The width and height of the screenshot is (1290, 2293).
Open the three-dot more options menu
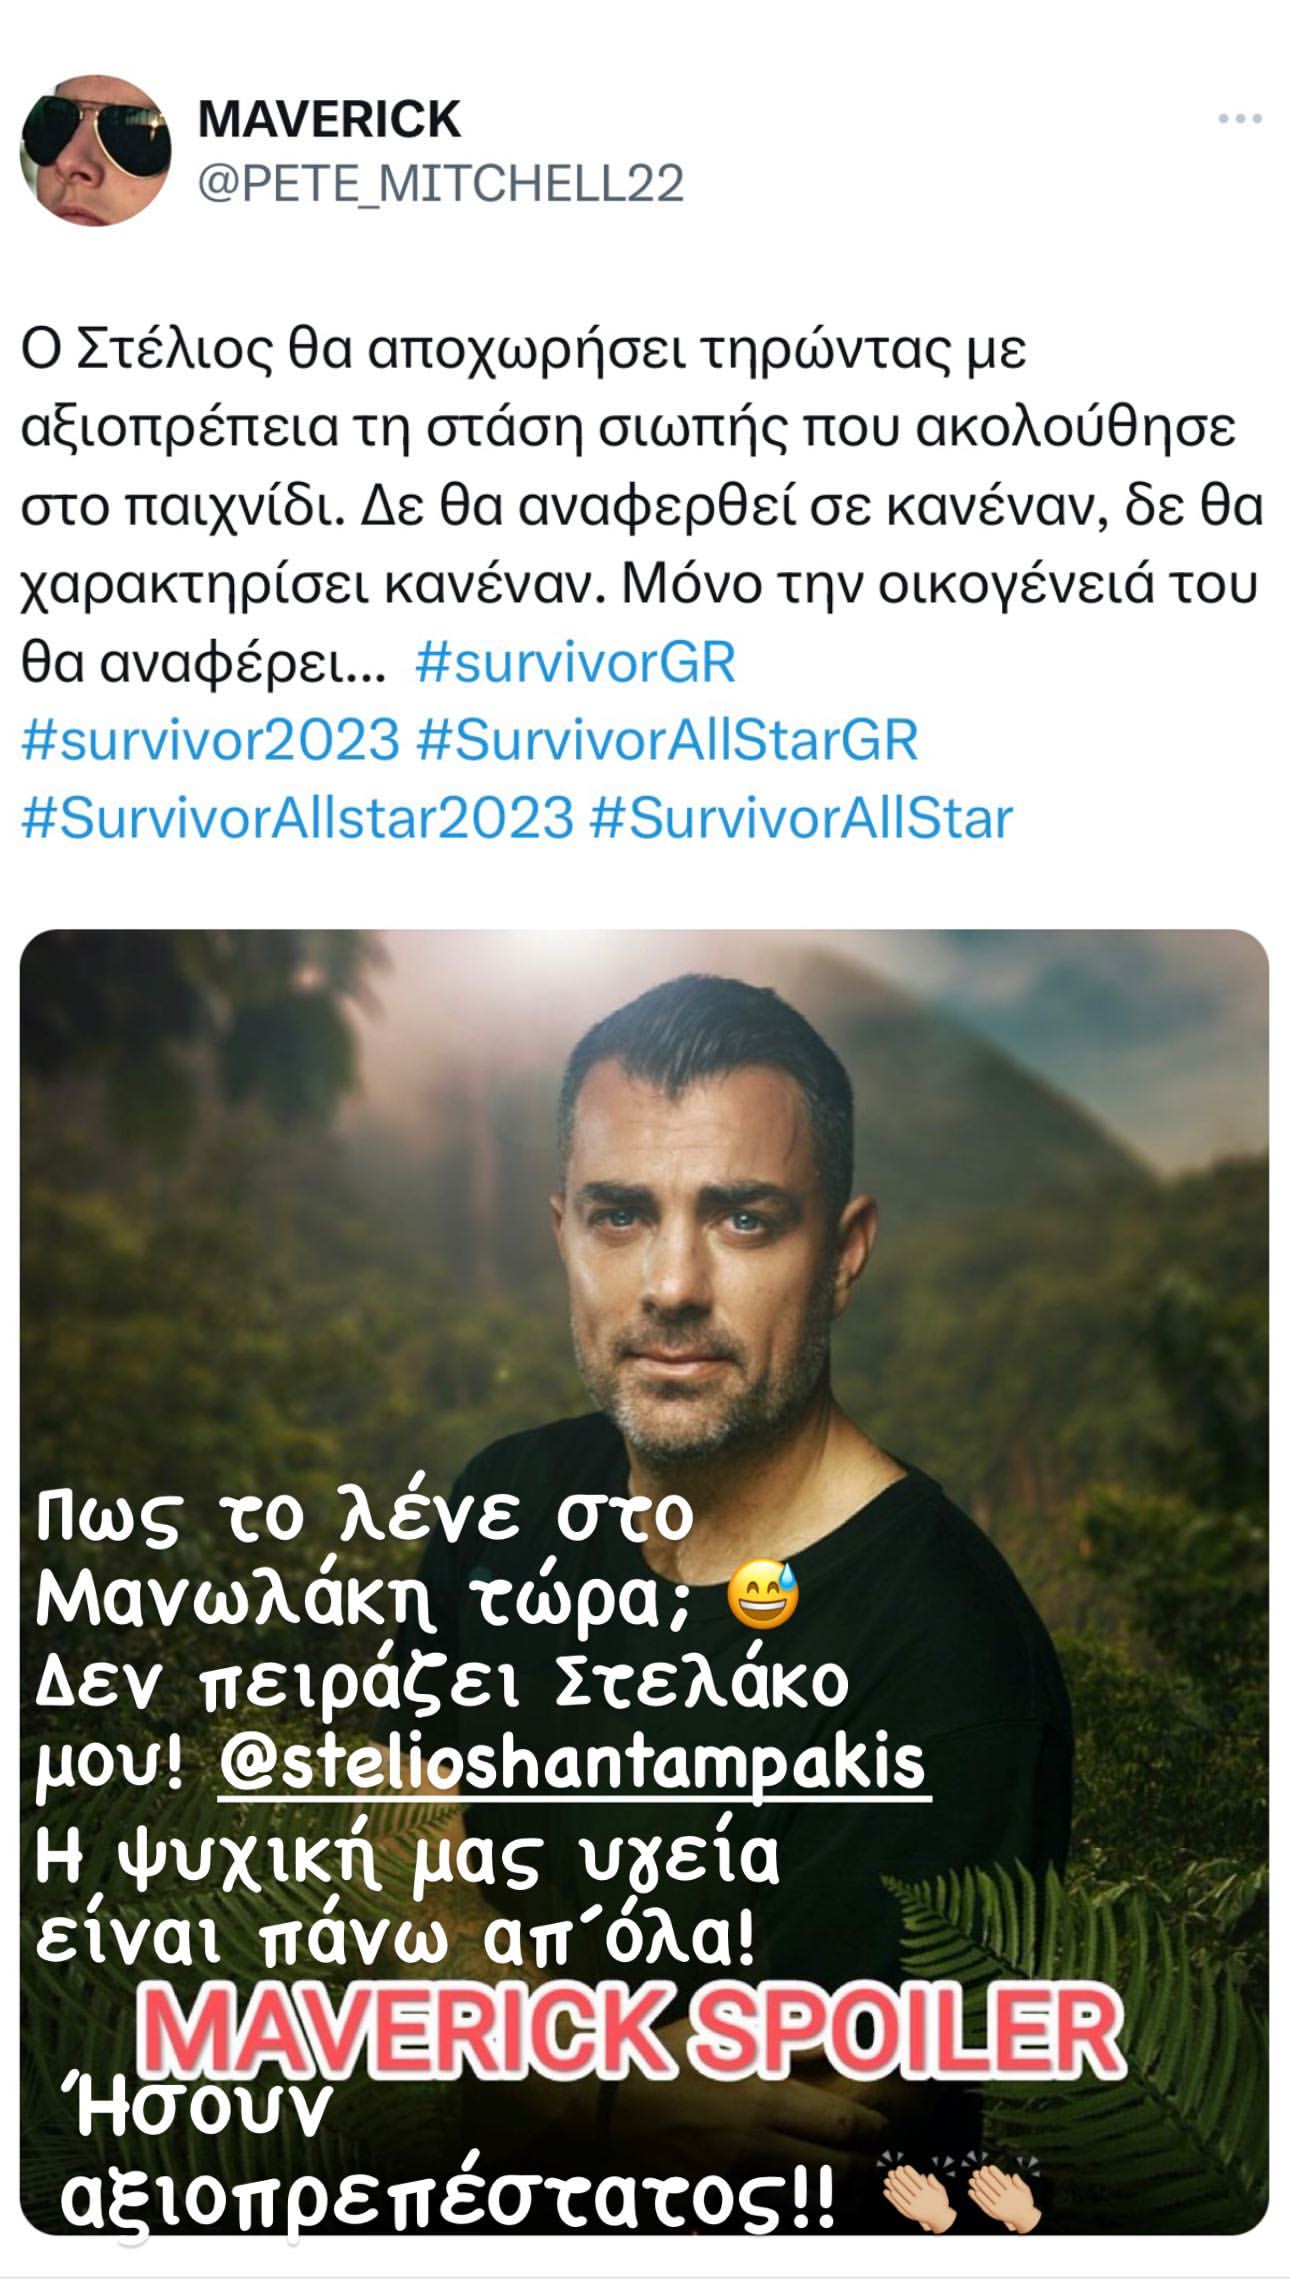tap(1239, 119)
